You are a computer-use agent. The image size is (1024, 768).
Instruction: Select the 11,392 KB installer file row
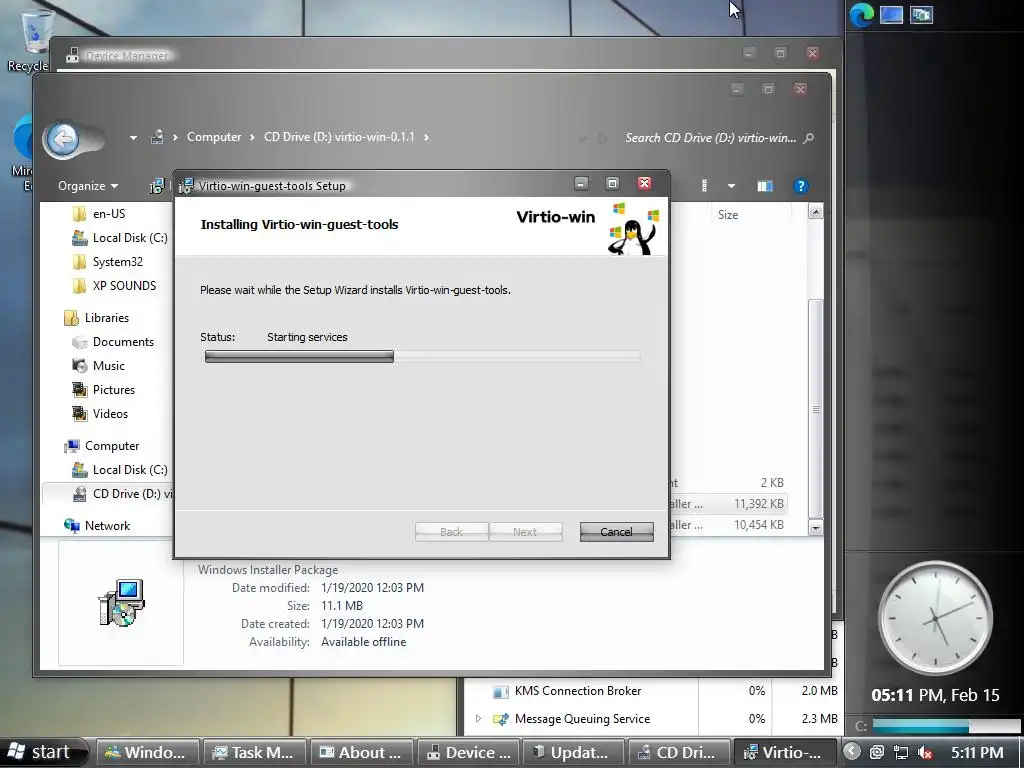[x=728, y=504]
